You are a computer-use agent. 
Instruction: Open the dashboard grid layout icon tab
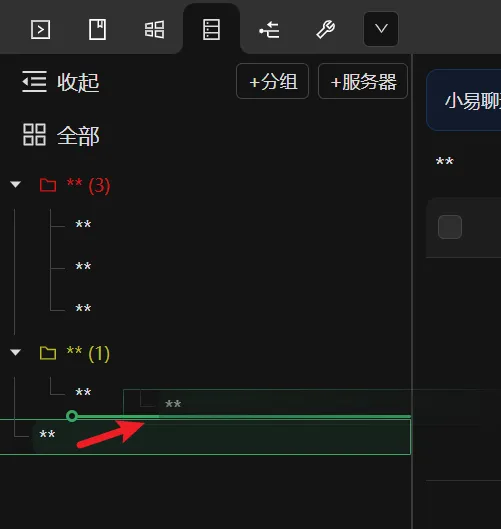point(155,30)
